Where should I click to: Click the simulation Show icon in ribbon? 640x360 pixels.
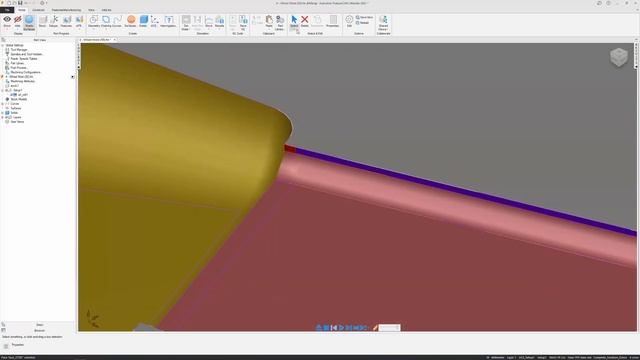[209, 22]
